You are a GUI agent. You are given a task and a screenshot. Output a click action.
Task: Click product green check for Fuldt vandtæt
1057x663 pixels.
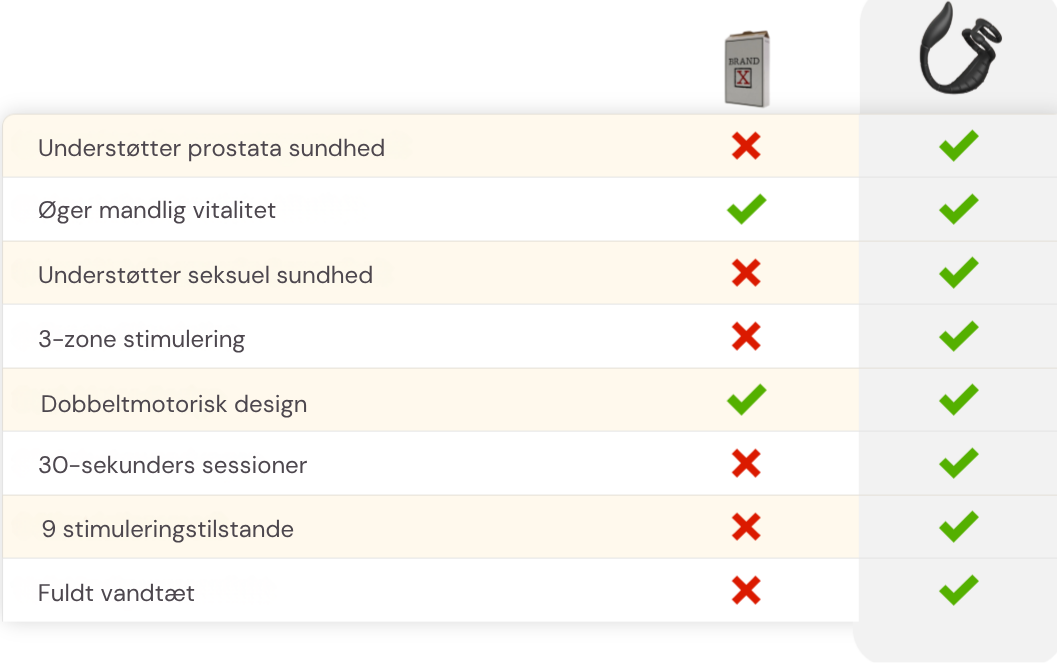point(959,590)
